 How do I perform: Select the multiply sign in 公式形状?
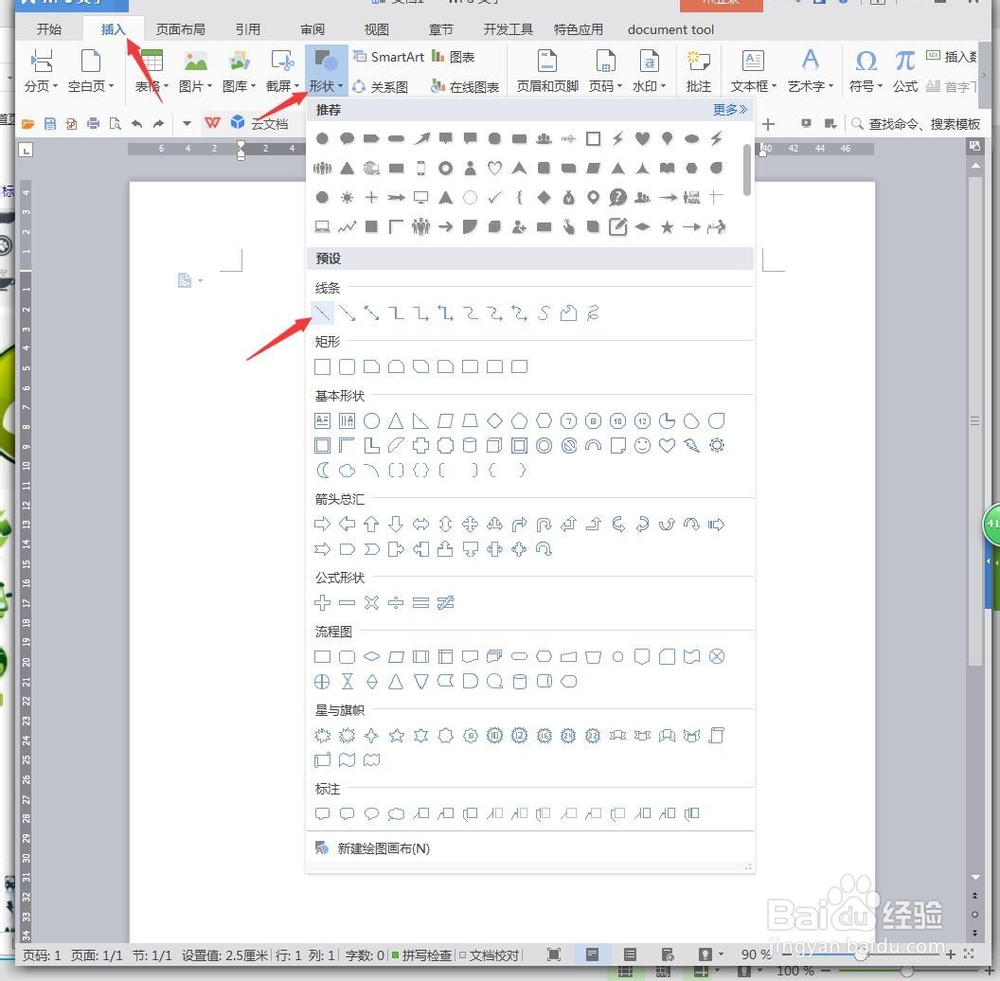tap(372, 603)
